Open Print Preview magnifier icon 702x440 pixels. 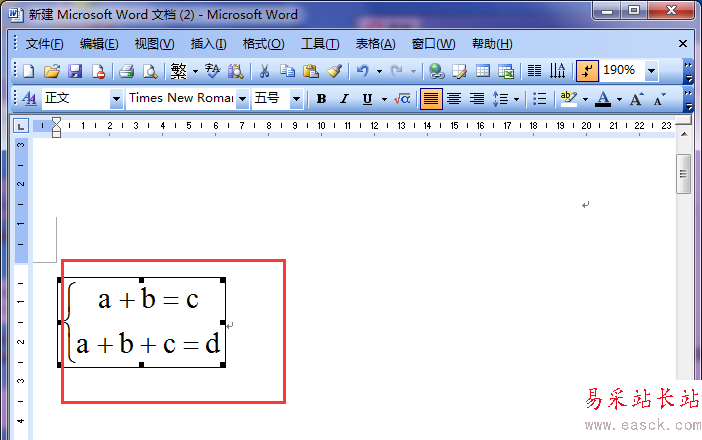point(150,71)
